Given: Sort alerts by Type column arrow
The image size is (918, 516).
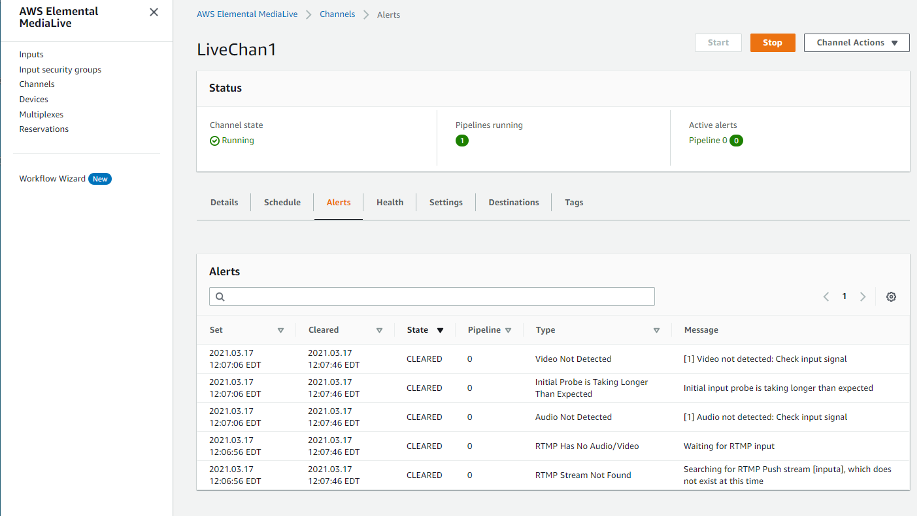Looking at the screenshot, I should tap(656, 330).
